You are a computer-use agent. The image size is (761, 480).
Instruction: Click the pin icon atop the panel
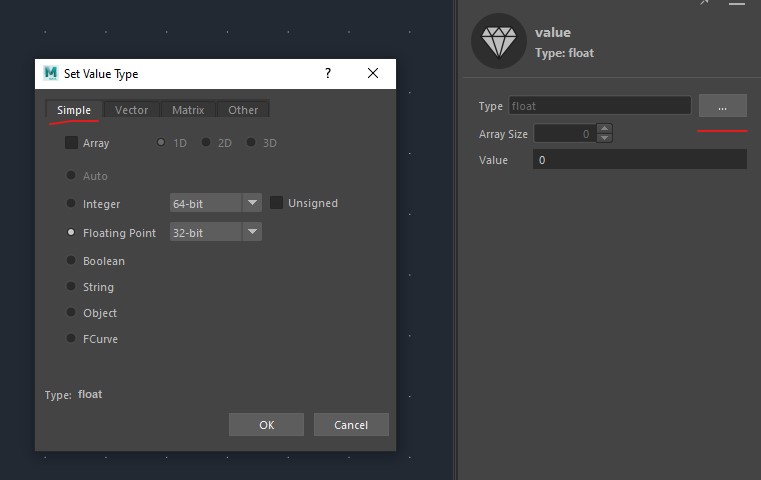pyautogui.click(x=704, y=3)
